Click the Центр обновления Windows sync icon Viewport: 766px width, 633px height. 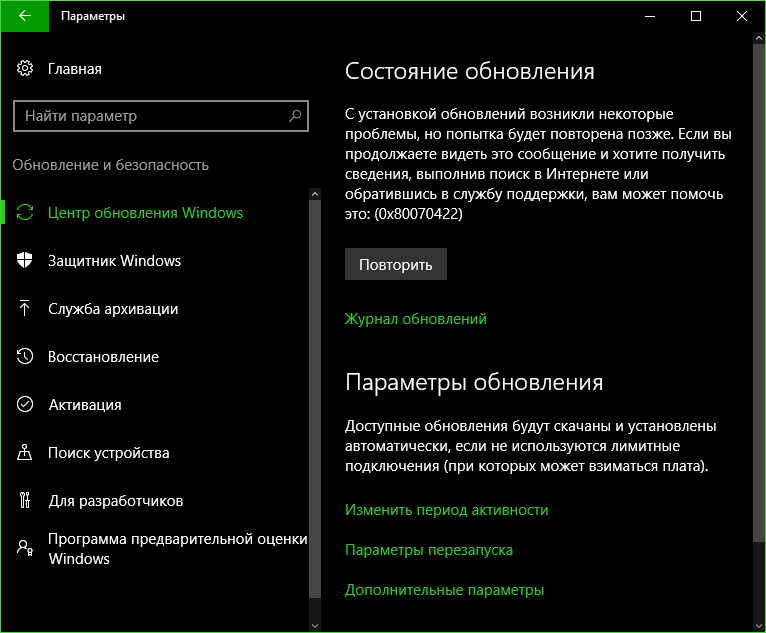pos(25,212)
